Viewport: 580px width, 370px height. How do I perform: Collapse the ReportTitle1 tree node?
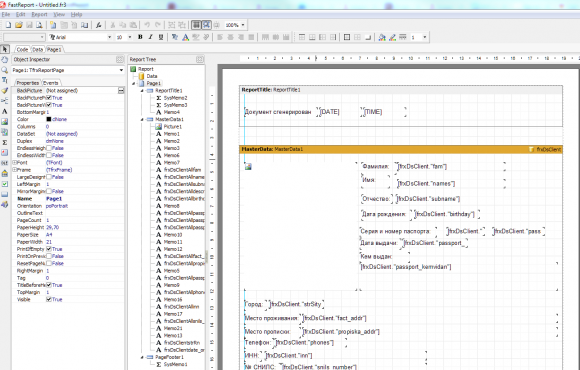tap(142, 91)
